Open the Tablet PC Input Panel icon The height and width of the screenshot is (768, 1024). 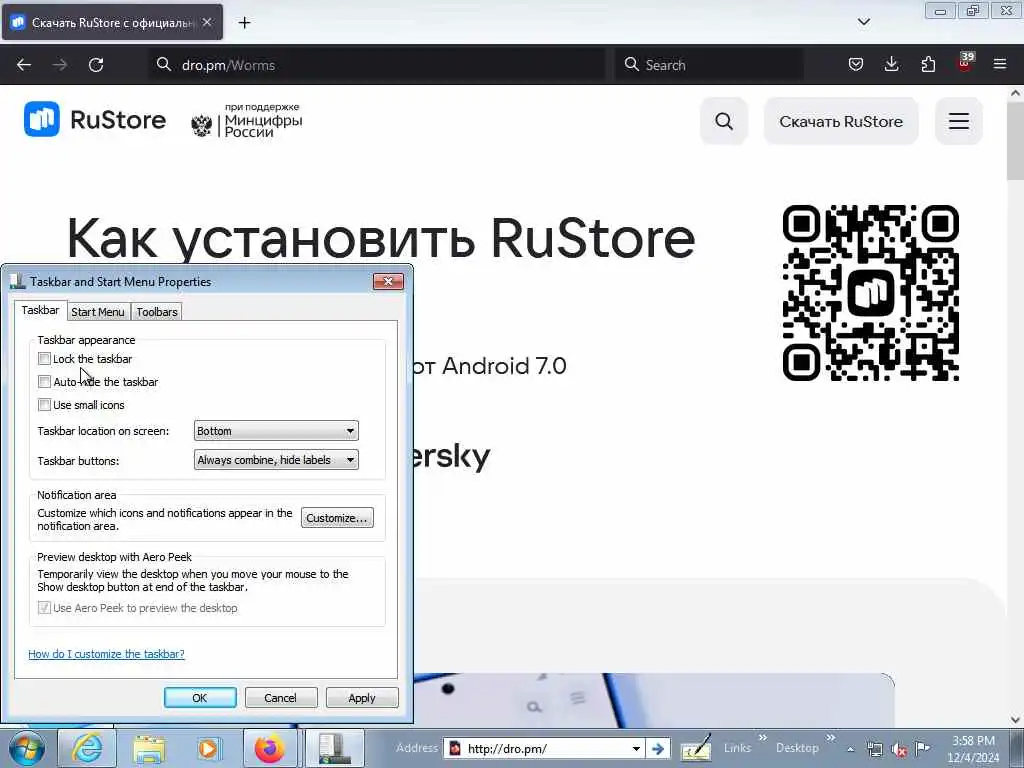[695, 748]
